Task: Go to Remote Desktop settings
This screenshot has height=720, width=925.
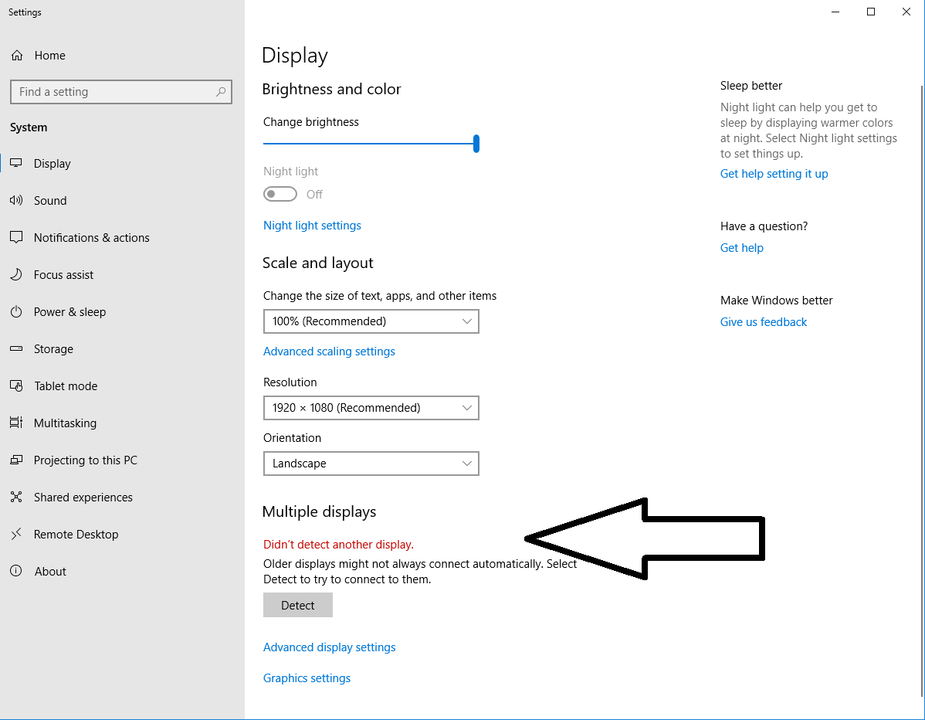Action: pyautogui.click(x=76, y=534)
